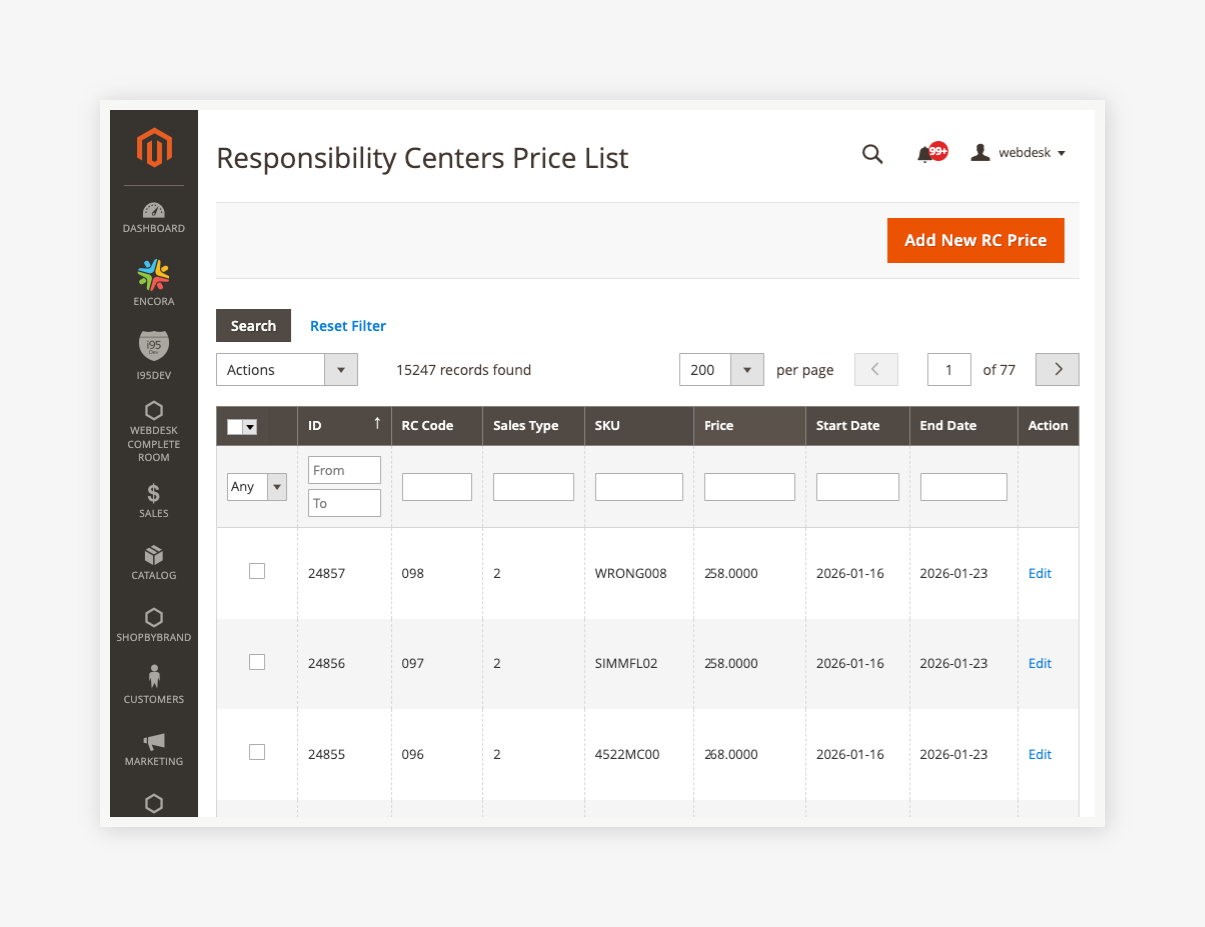Viewport: 1205px width, 927px height.
Task: Open the Any filter dropdown
Action: click(x=257, y=486)
